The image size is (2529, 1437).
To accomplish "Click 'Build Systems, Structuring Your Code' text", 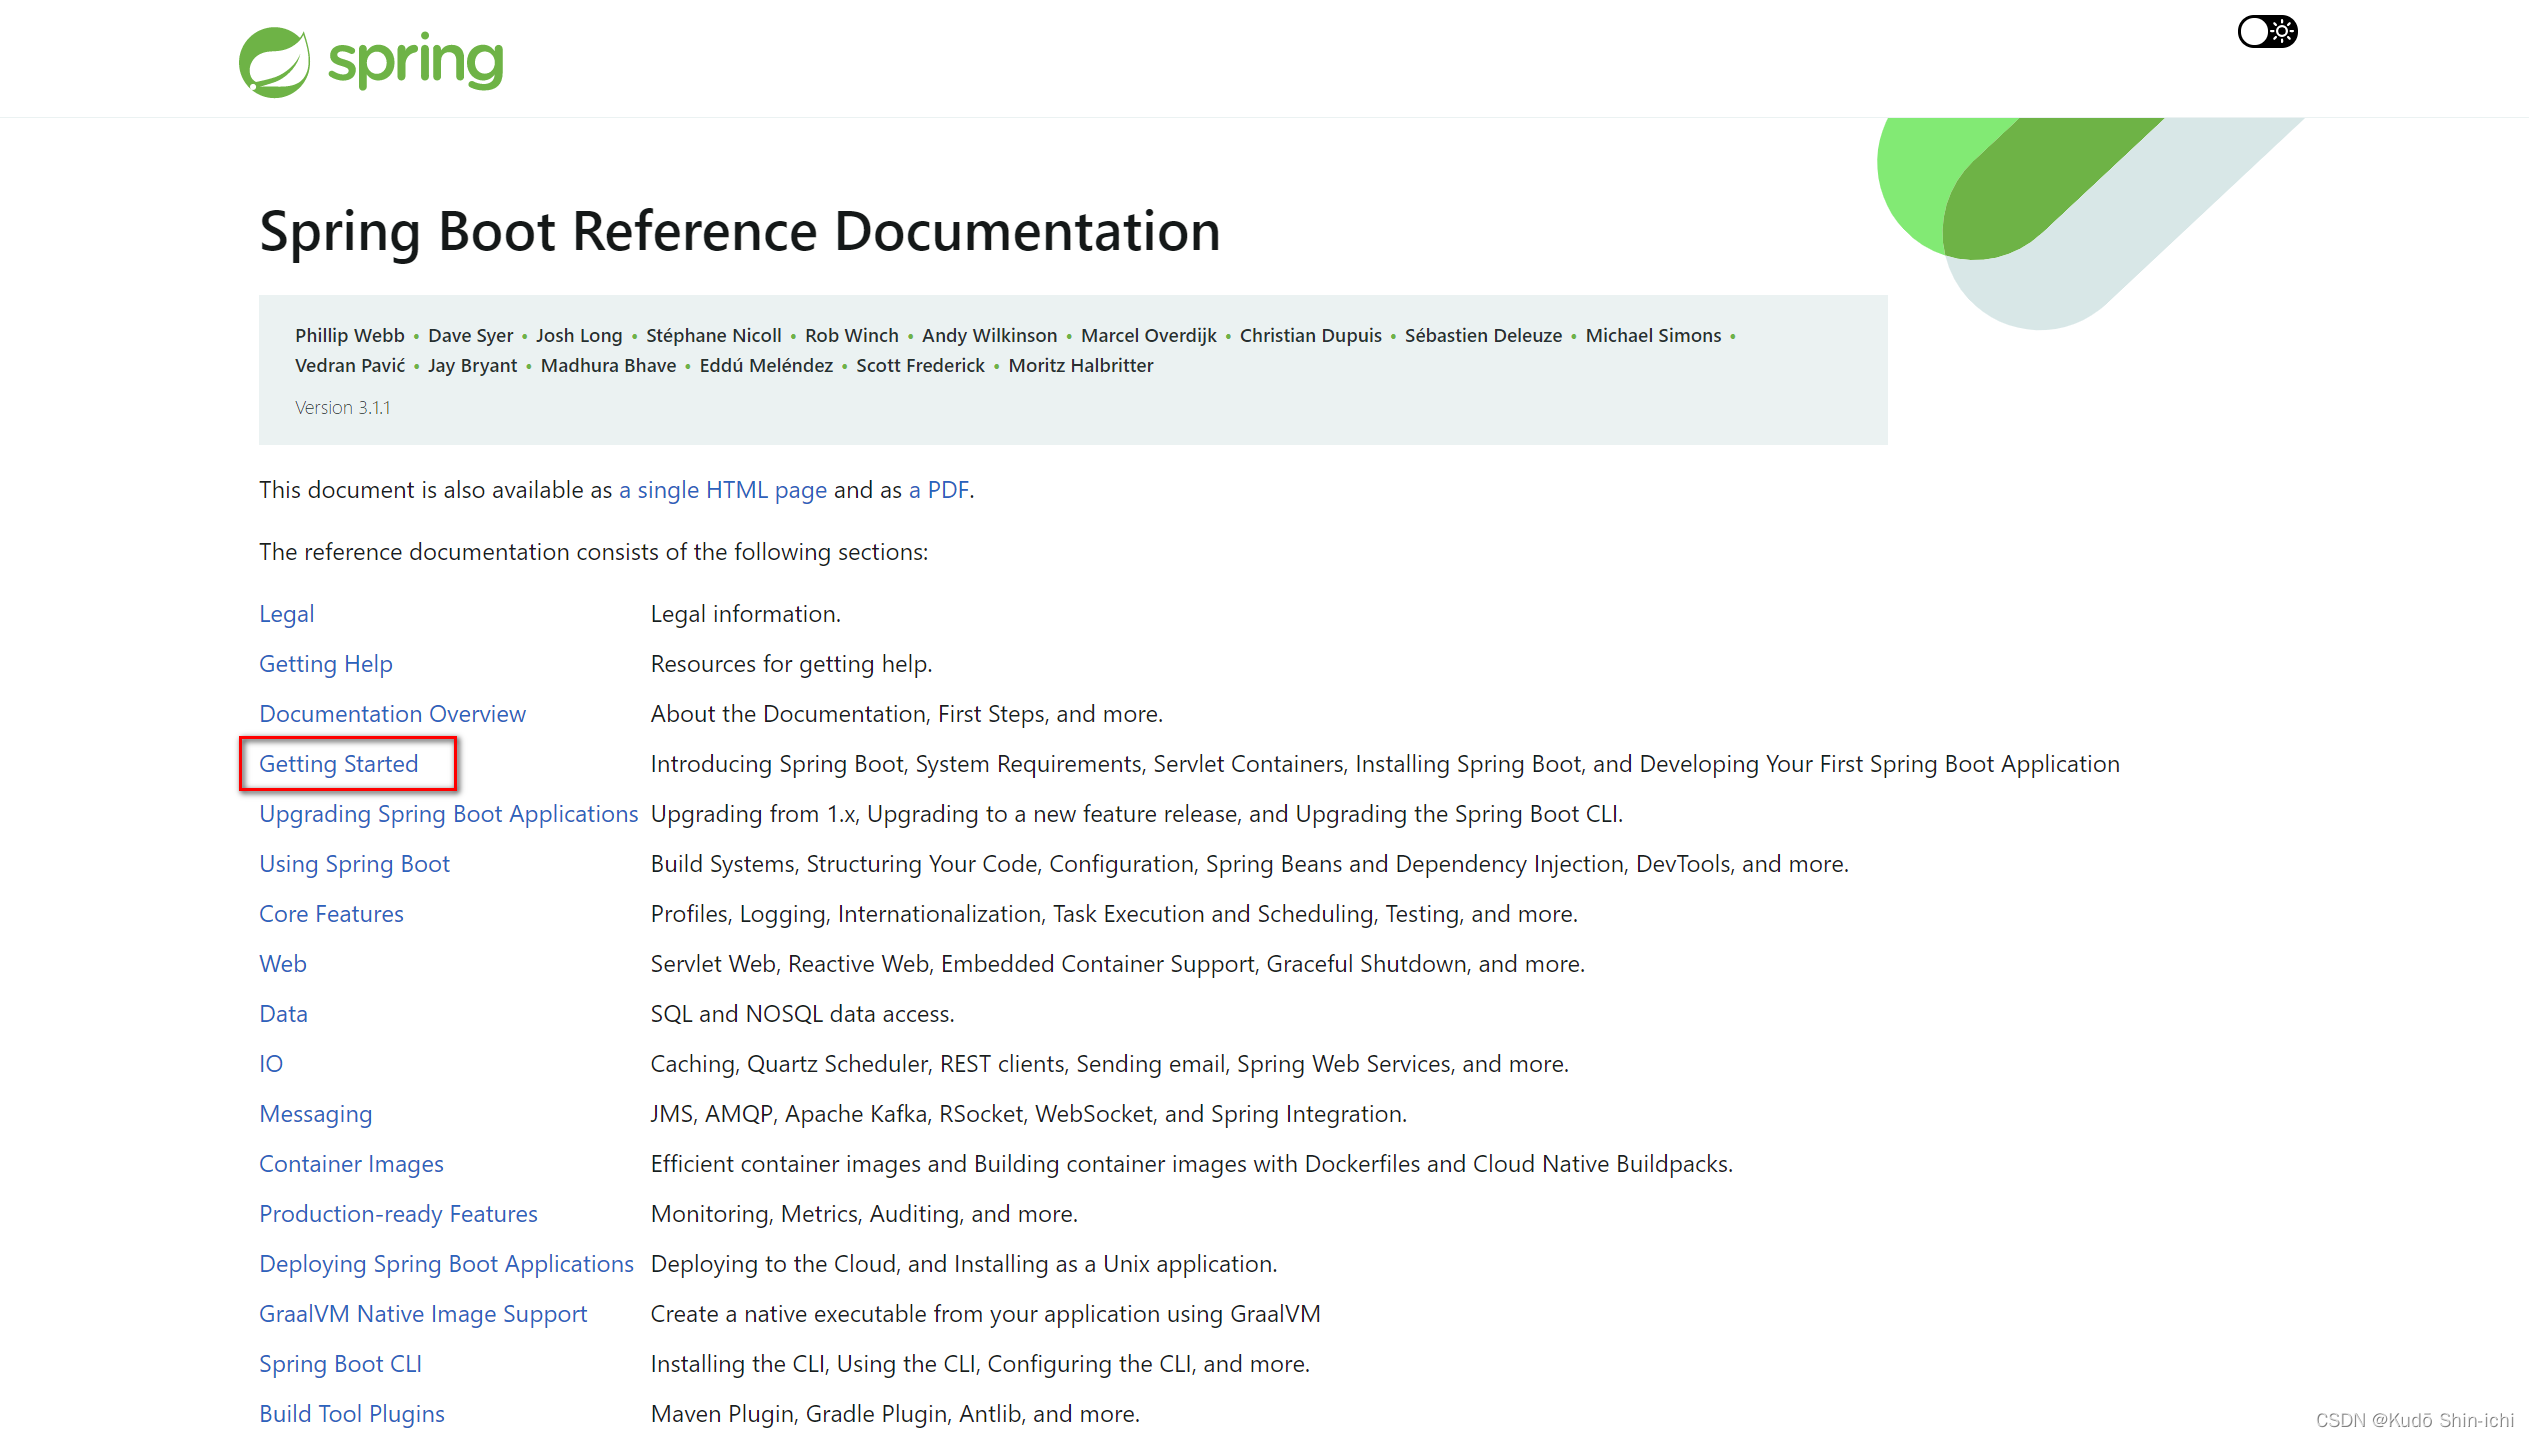I will pyautogui.click(x=1250, y=864).
